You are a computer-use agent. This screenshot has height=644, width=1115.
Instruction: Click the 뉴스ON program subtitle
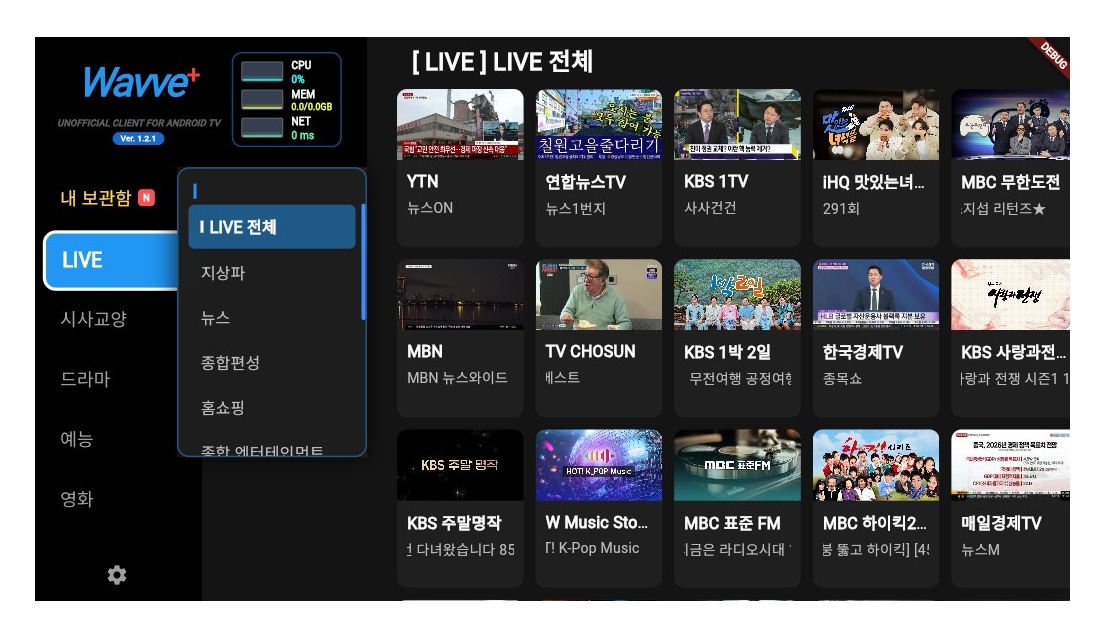(430, 208)
